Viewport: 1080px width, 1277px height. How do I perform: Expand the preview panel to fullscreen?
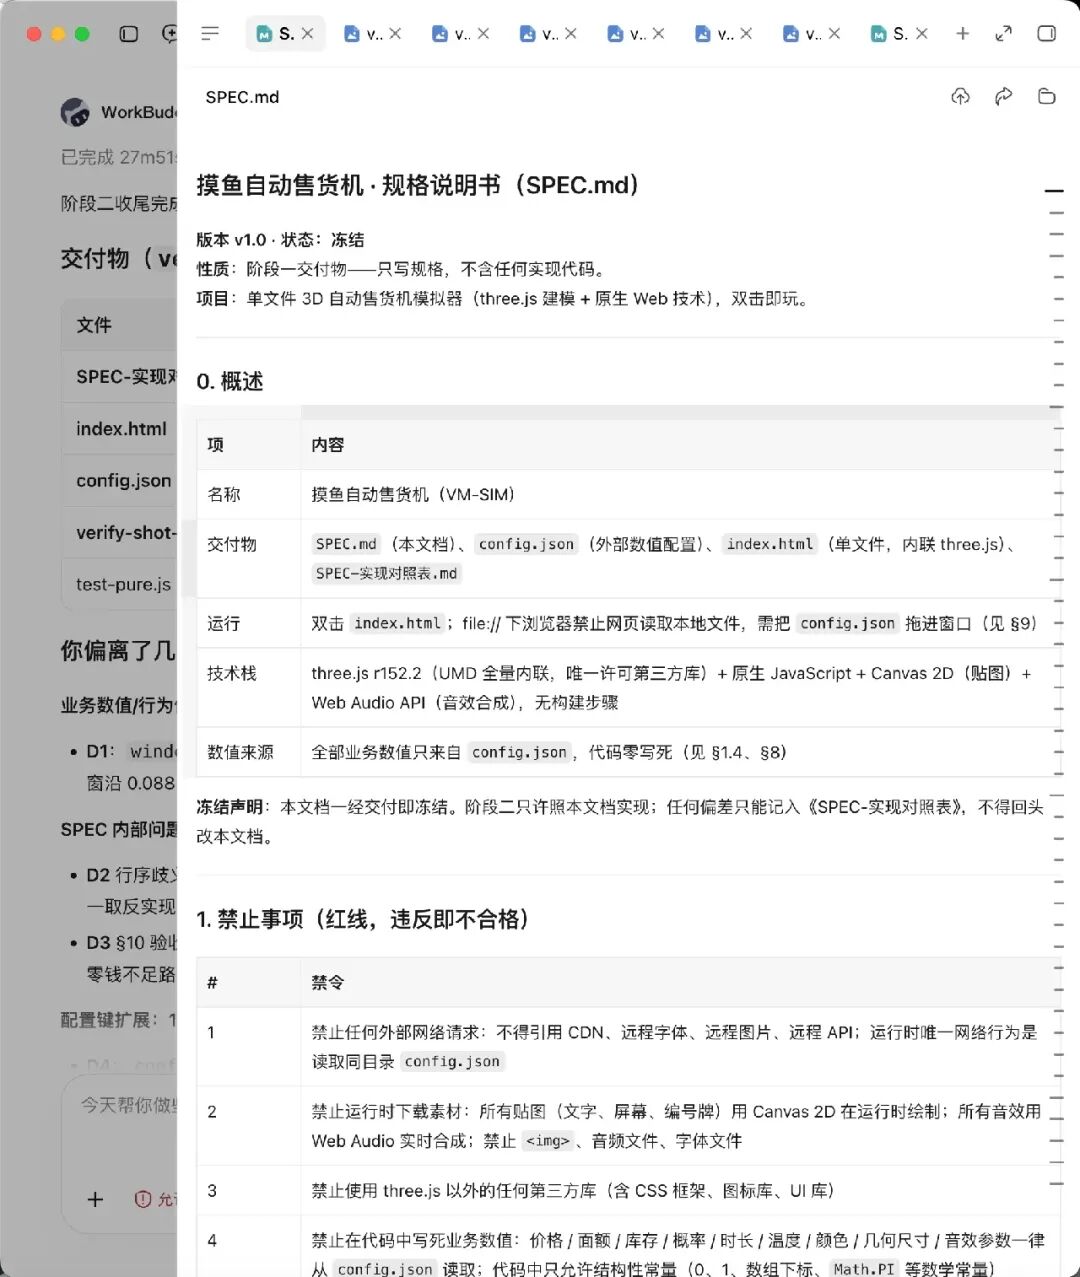[1003, 34]
